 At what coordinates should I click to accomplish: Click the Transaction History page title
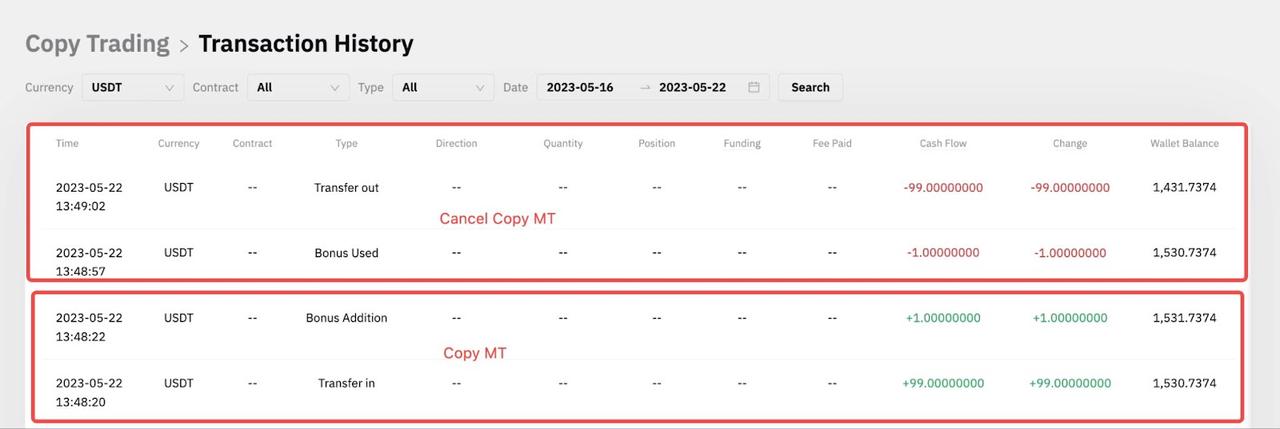[305, 44]
